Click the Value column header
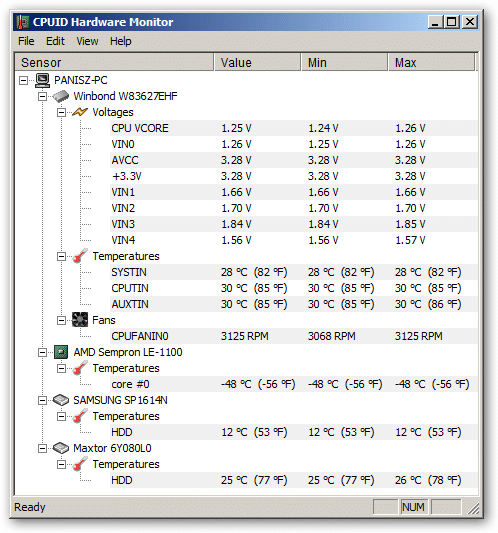This screenshot has height=533, width=498. point(258,63)
